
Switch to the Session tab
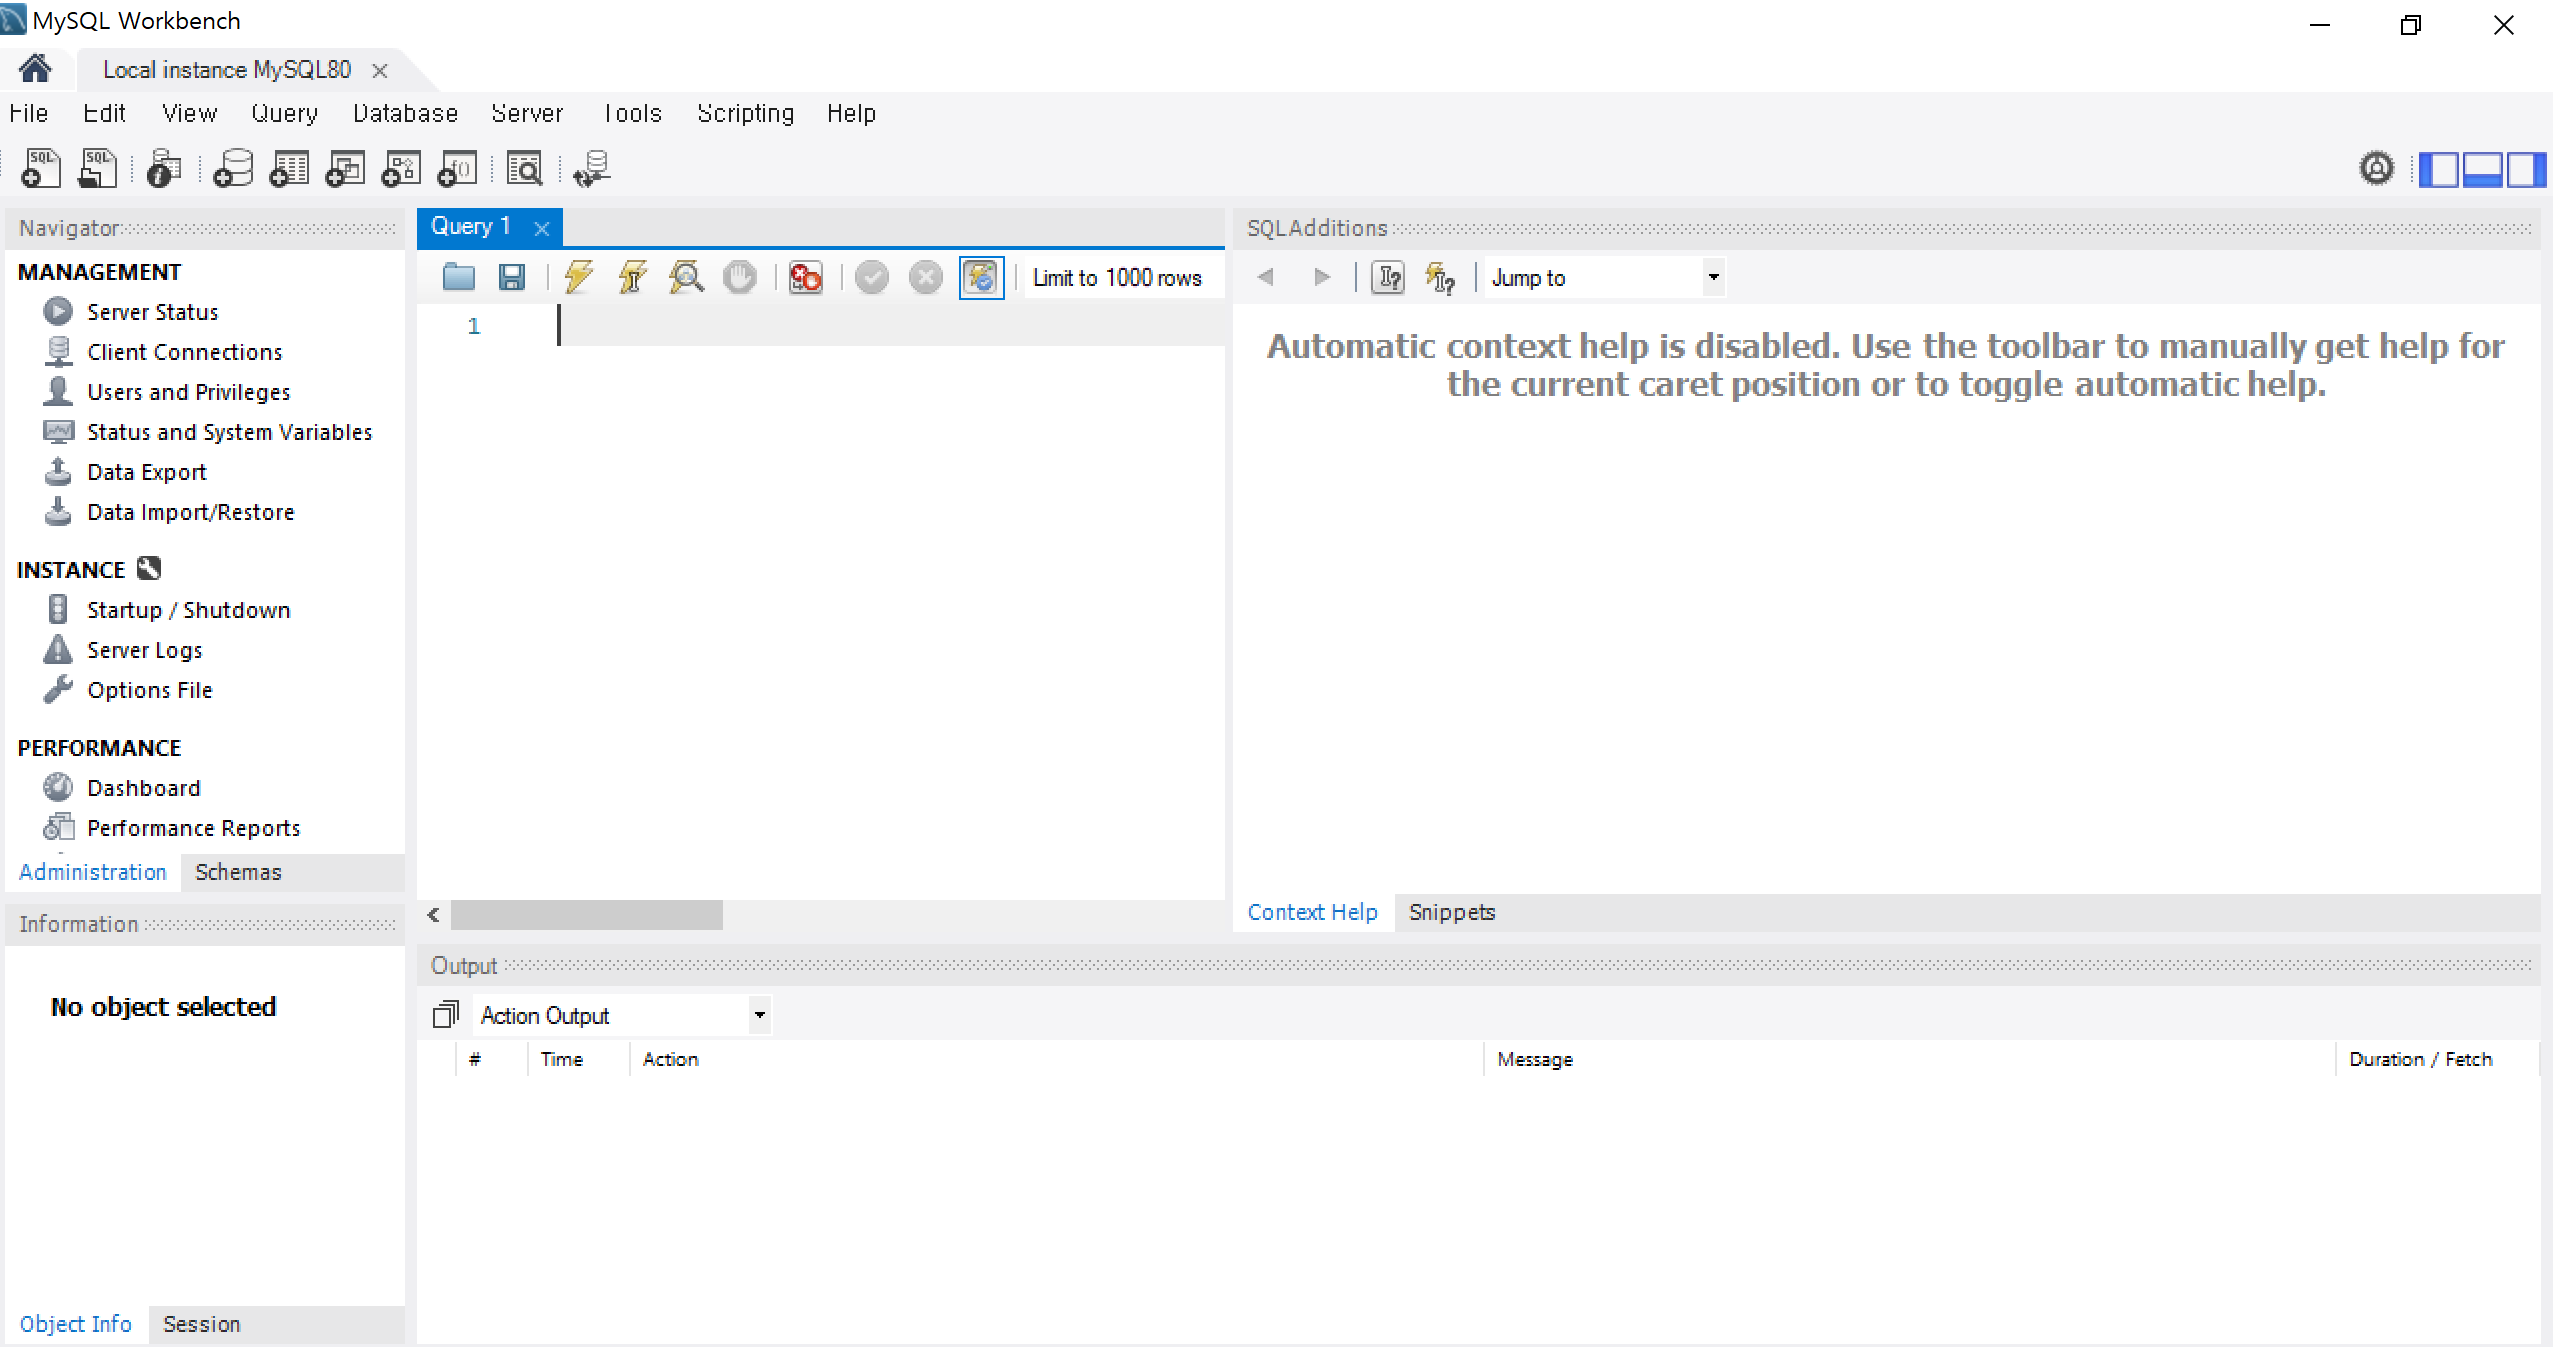[x=201, y=1324]
